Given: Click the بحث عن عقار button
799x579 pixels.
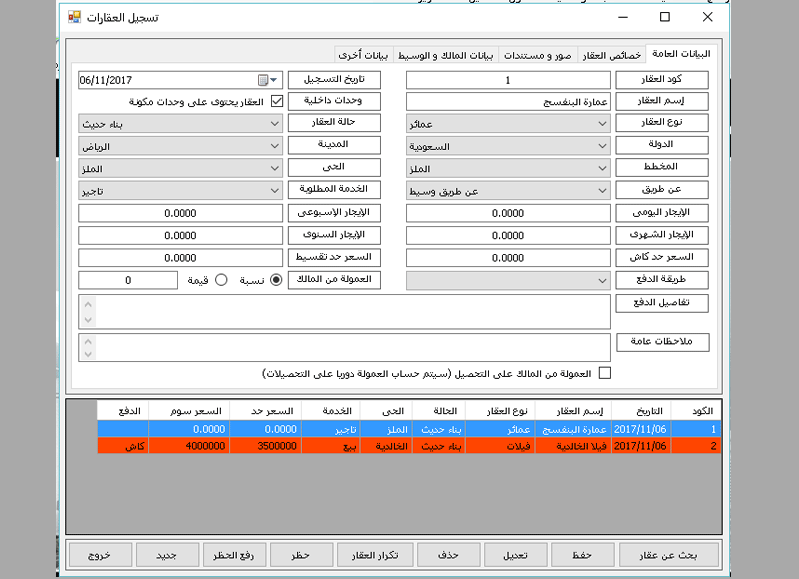Looking at the screenshot, I should click(x=669, y=555).
